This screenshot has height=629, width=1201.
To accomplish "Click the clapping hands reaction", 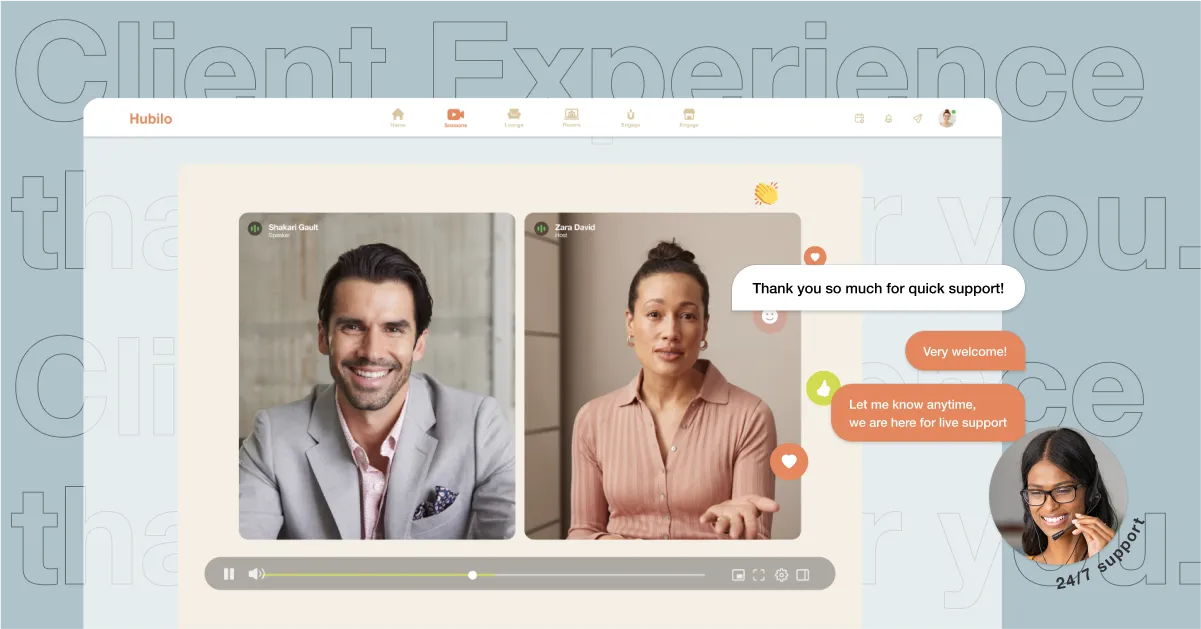I will (x=766, y=193).
